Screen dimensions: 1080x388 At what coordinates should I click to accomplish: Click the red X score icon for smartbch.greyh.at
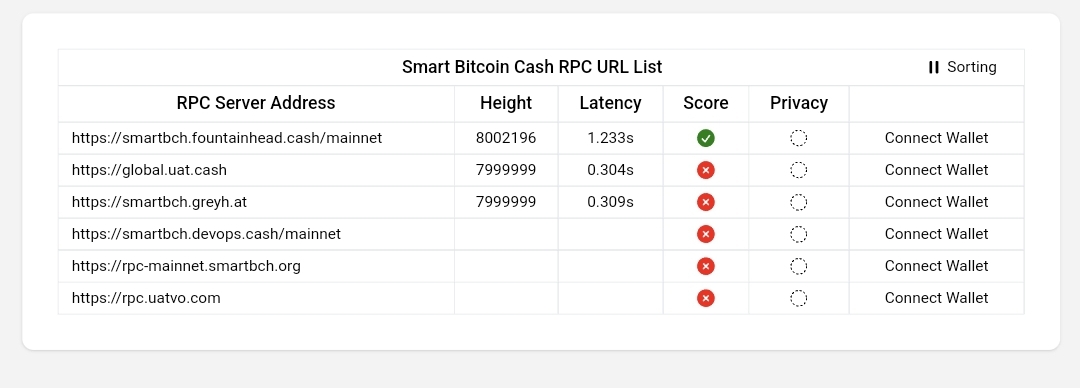tap(705, 202)
